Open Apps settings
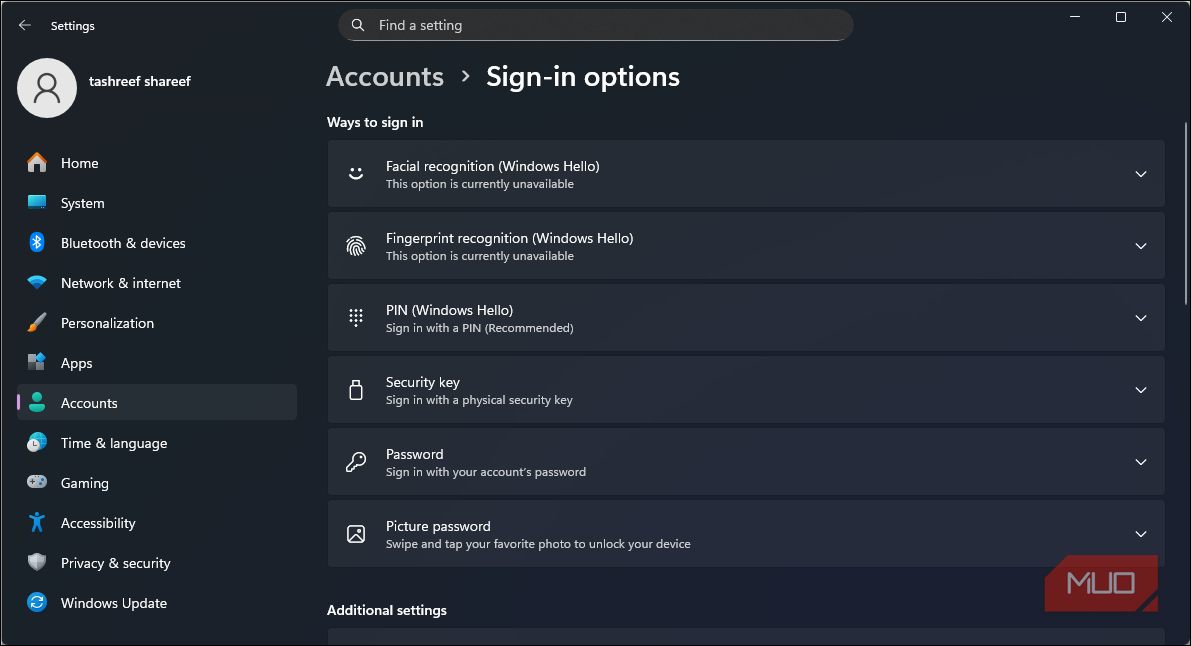The image size is (1191, 646). (x=156, y=363)
